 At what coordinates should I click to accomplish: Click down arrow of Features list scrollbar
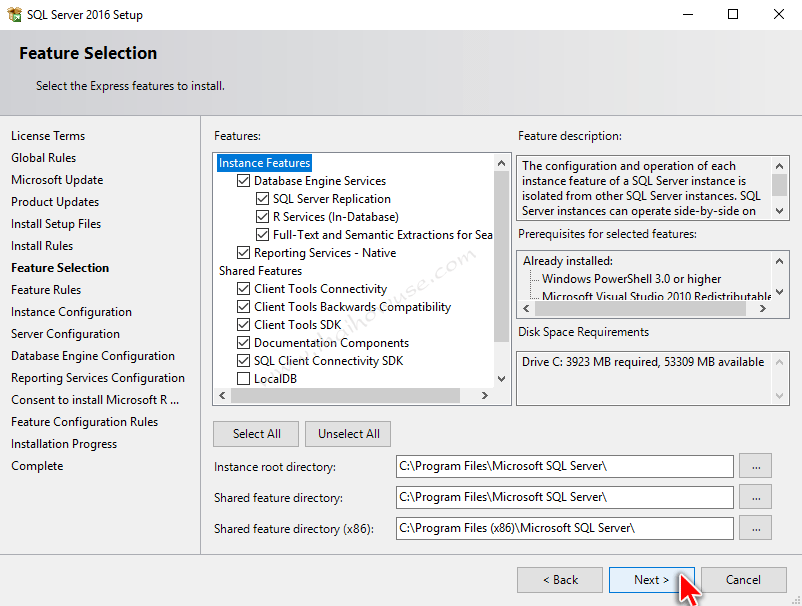tap(501, 379)
